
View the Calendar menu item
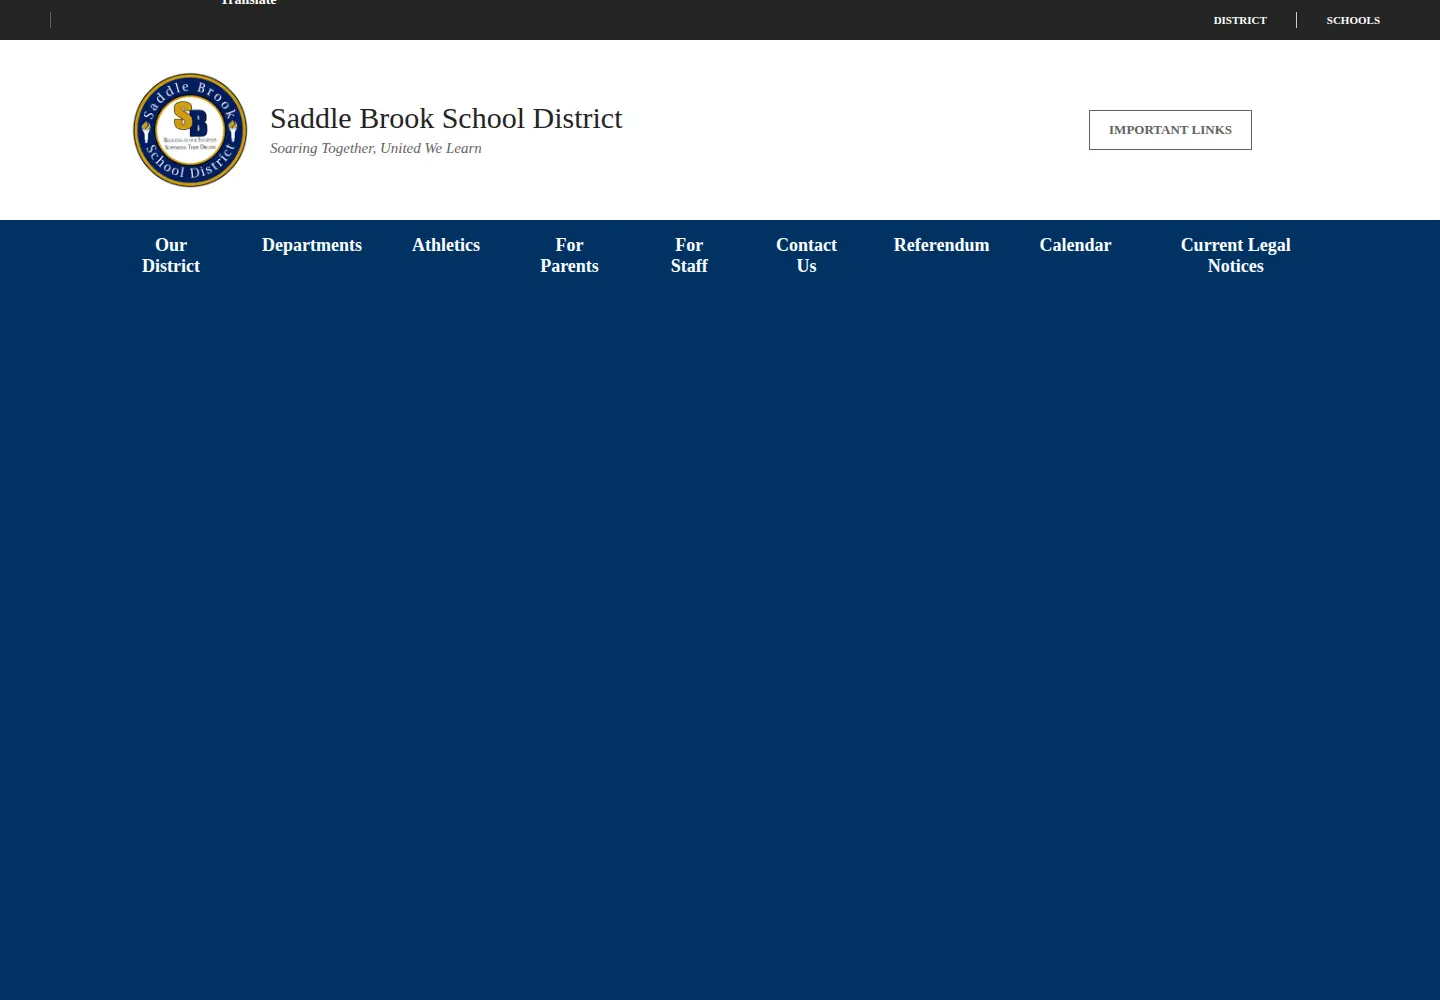[1075, 245]
